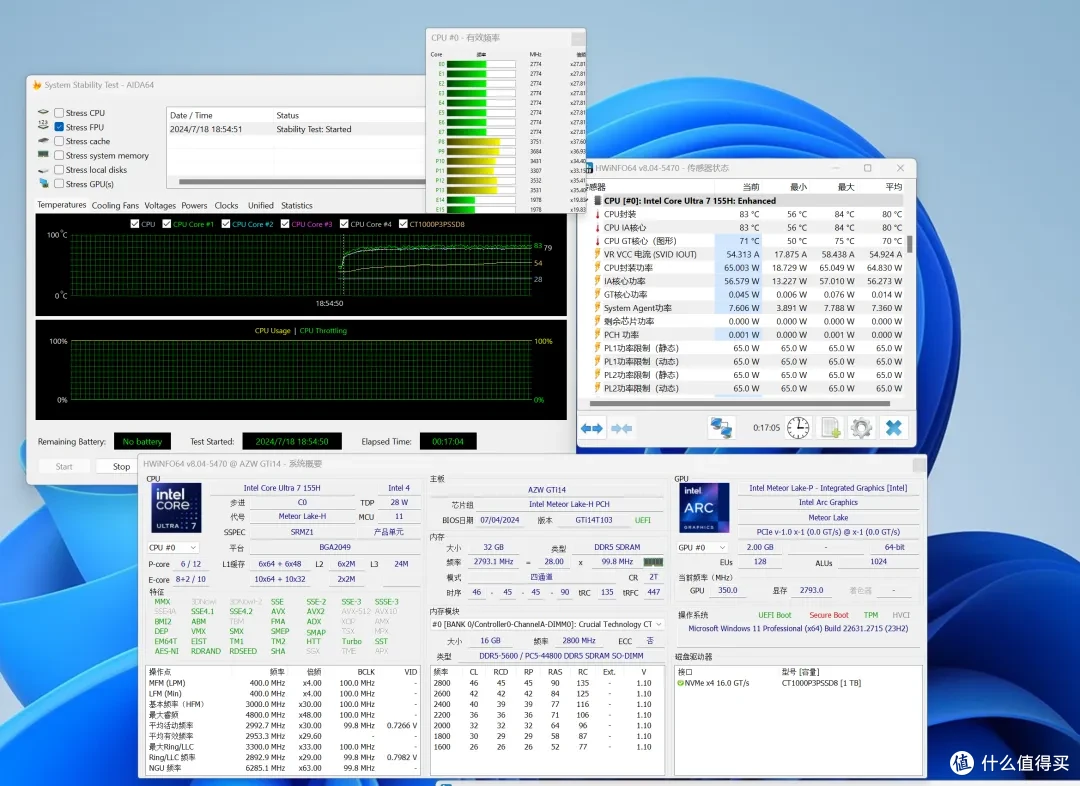Viewport: 1080px width, 786px height.
Task: Click the 123 icon beside Stress FPU
Action: (x=43, y=126)
